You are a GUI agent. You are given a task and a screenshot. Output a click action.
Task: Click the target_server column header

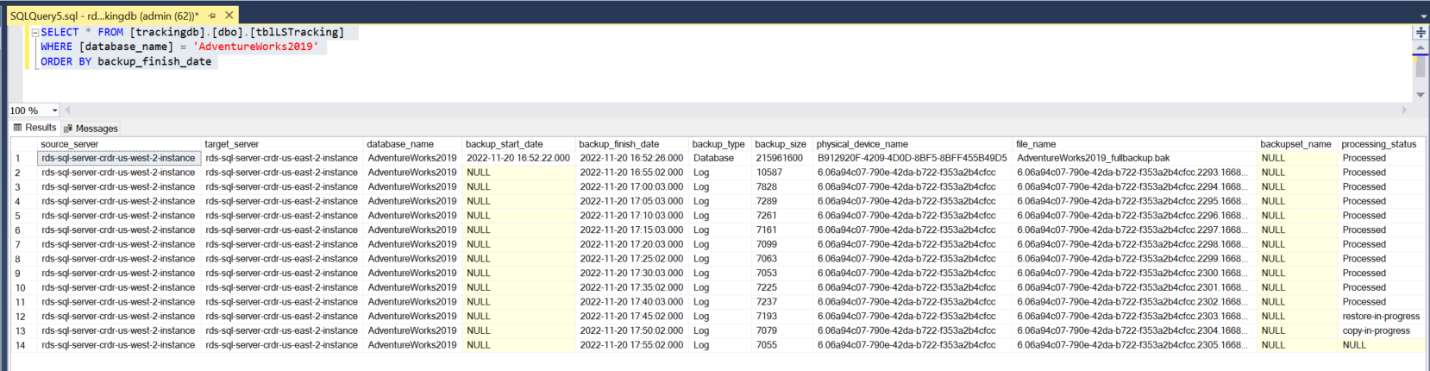[282, 144]
